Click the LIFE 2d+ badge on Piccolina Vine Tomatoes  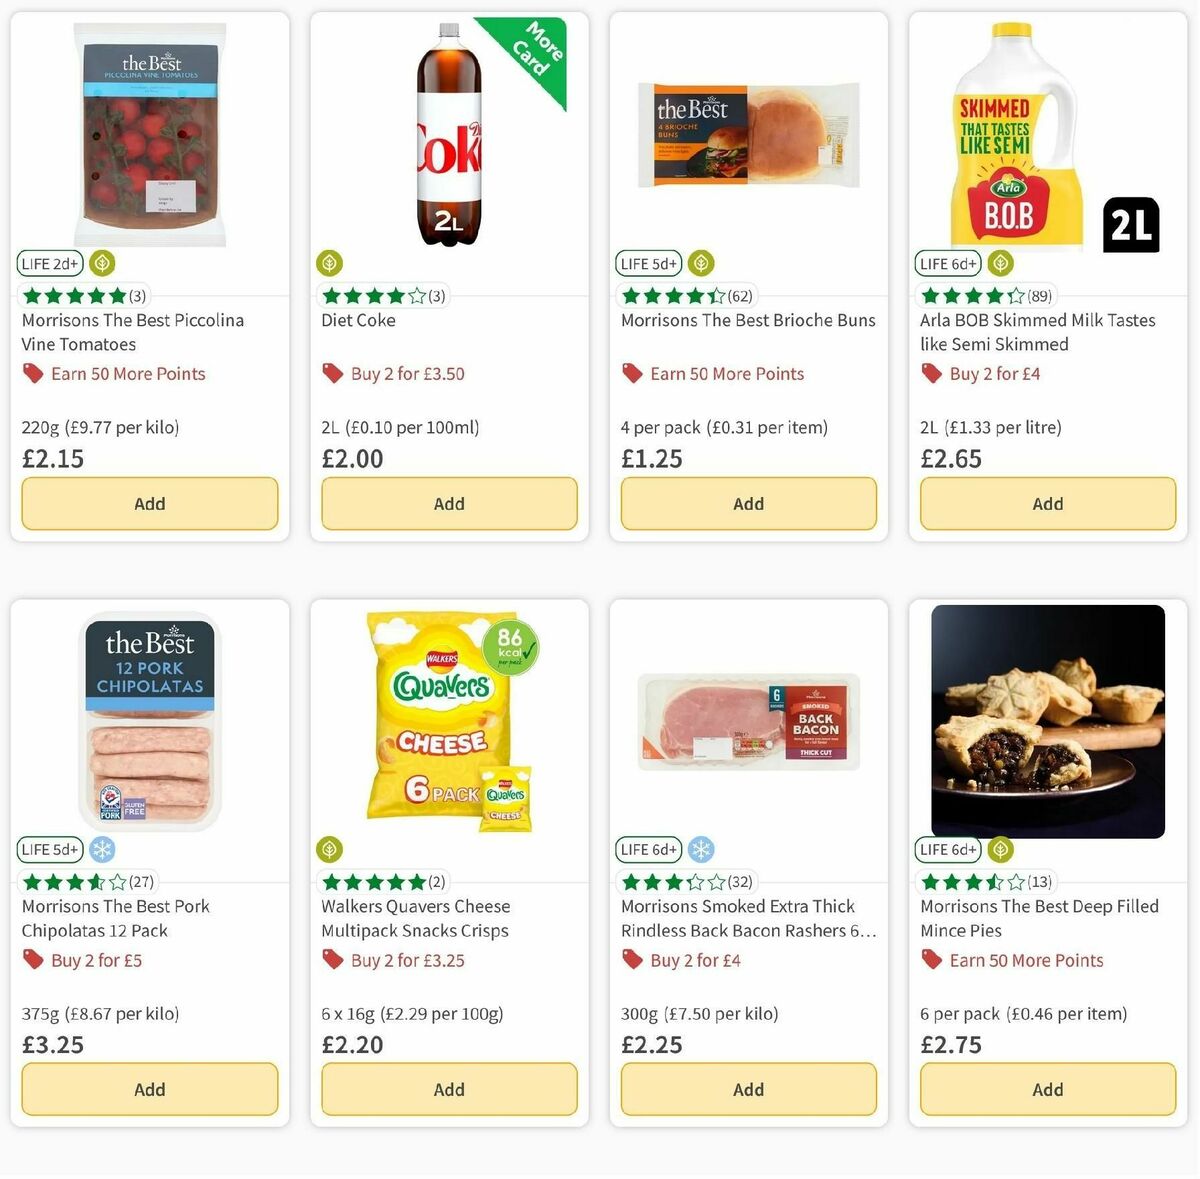tap(50, 263)
